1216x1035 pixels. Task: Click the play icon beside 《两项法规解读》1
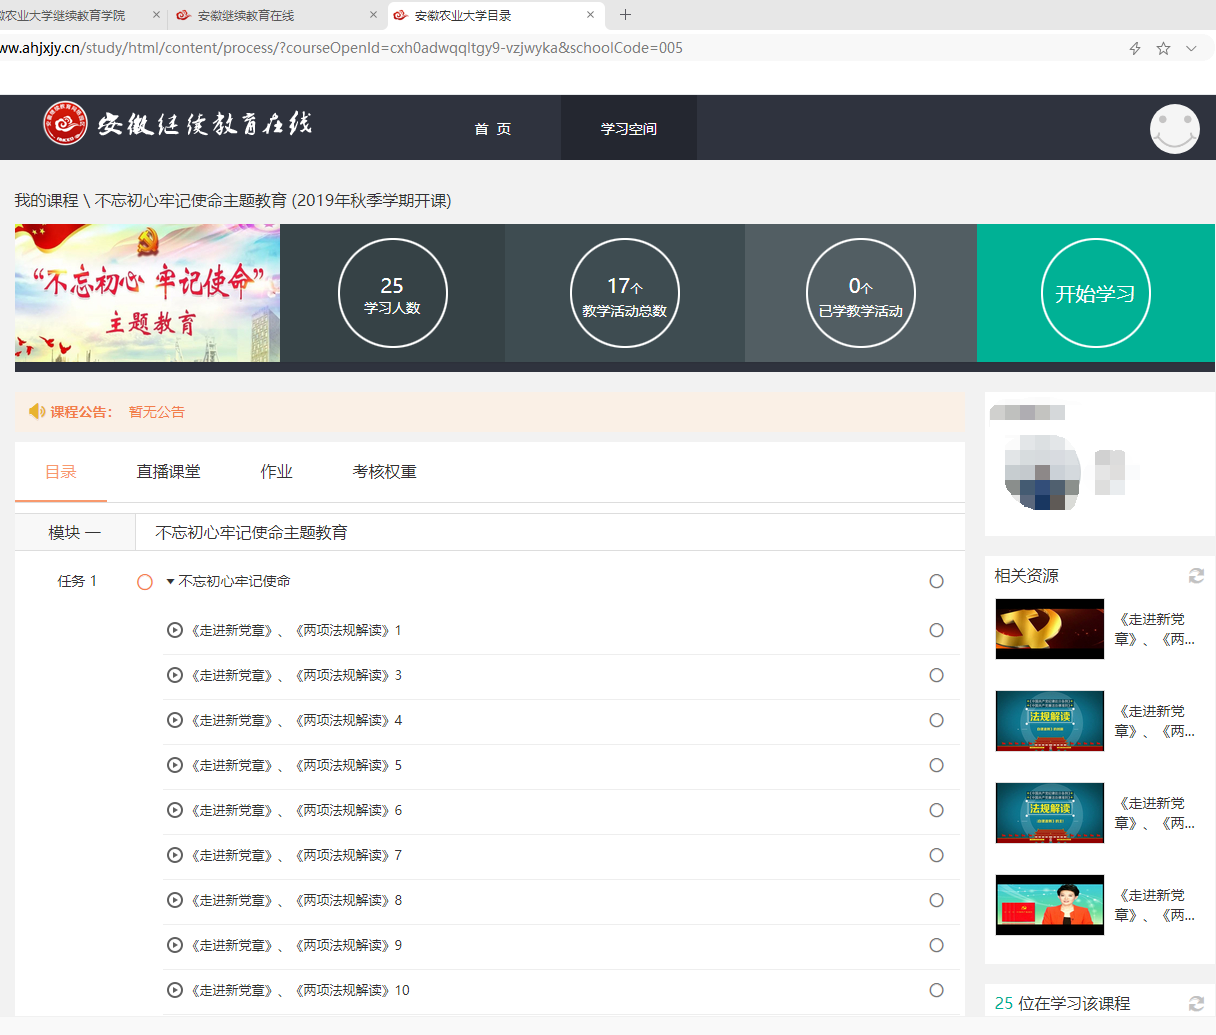pyautogui.click(x=175, y=630)
